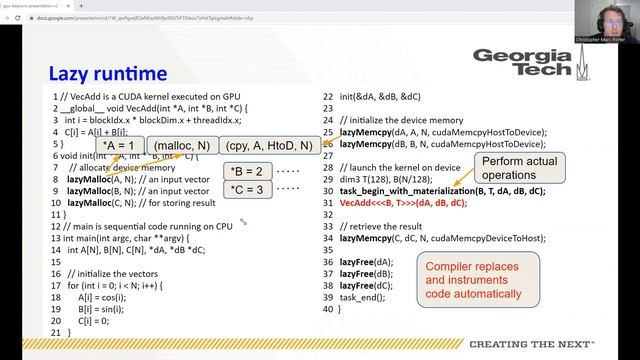Click line 14 int A[N], B[N] declaration

coord(136,250)
